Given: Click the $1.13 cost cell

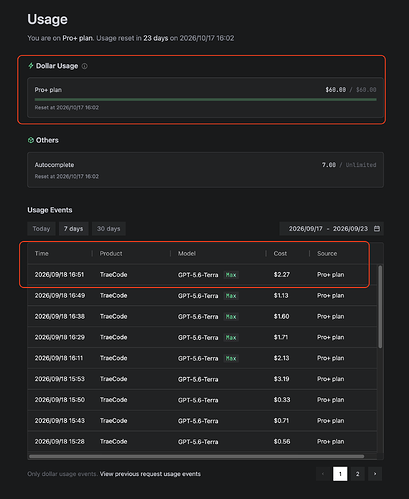Looking at the screenshot, I should tap(281, 296).
